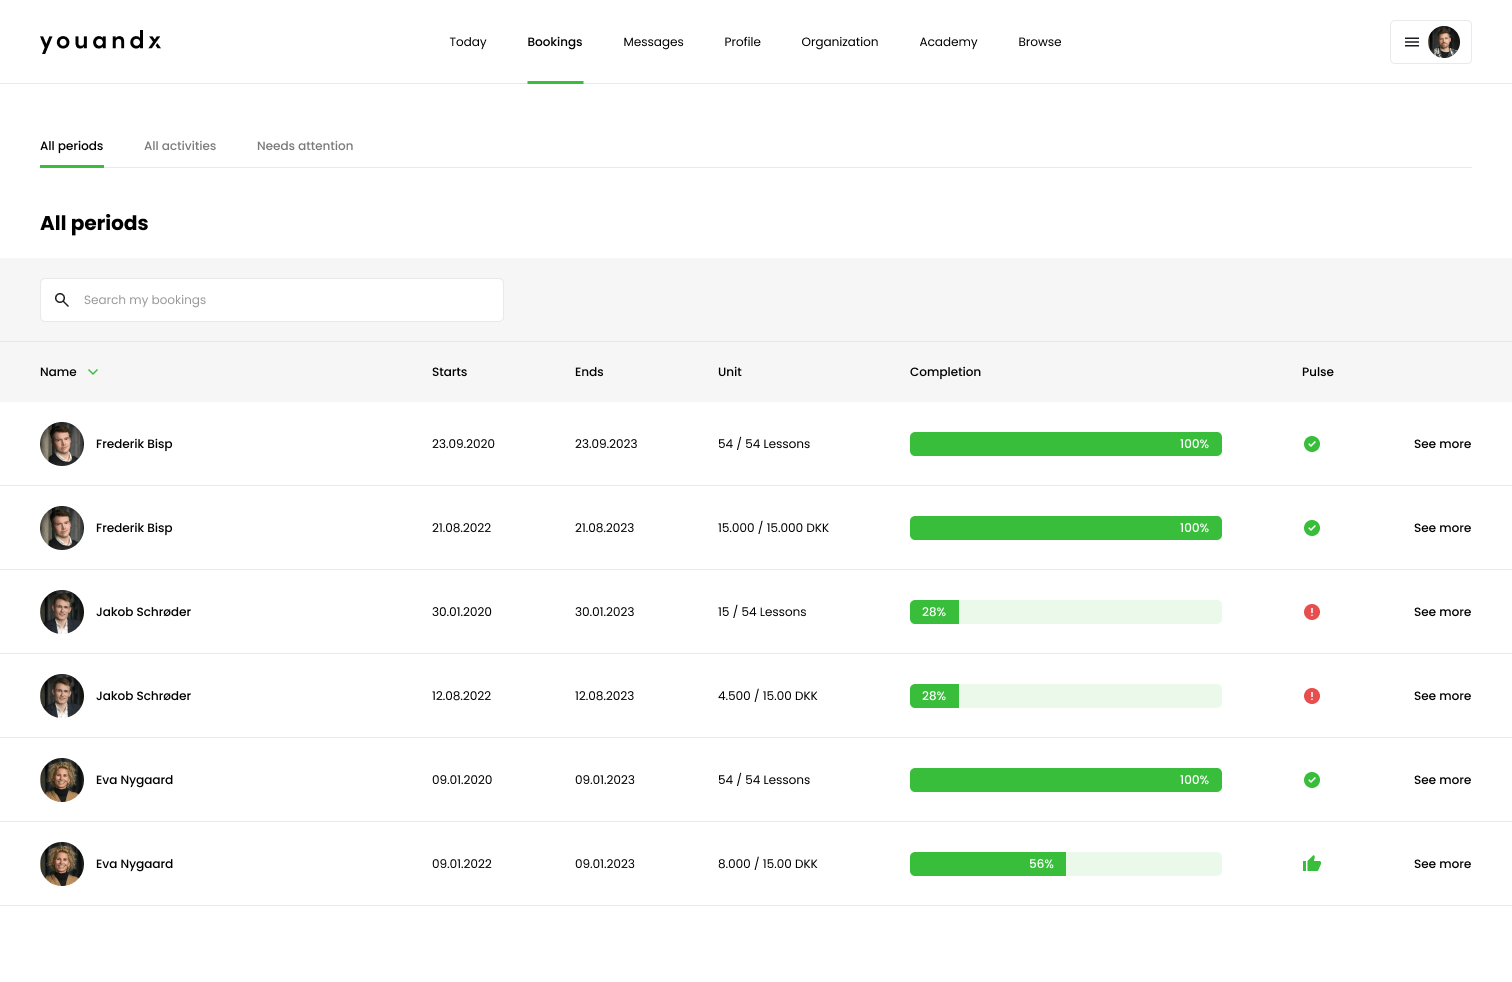Click the Ends column header
1512x982 pixels.
tap(589, 372)
